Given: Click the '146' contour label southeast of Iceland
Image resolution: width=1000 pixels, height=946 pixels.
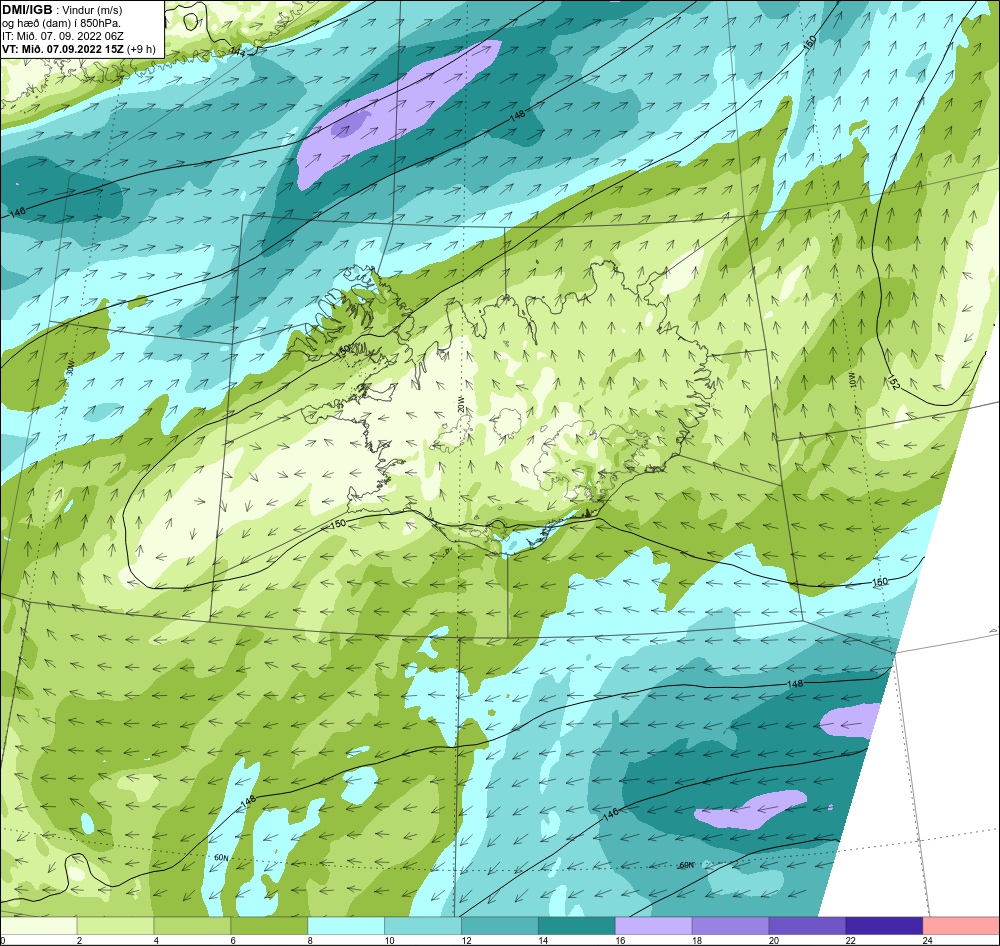Looking at the screenshot, I should [610, 813].
